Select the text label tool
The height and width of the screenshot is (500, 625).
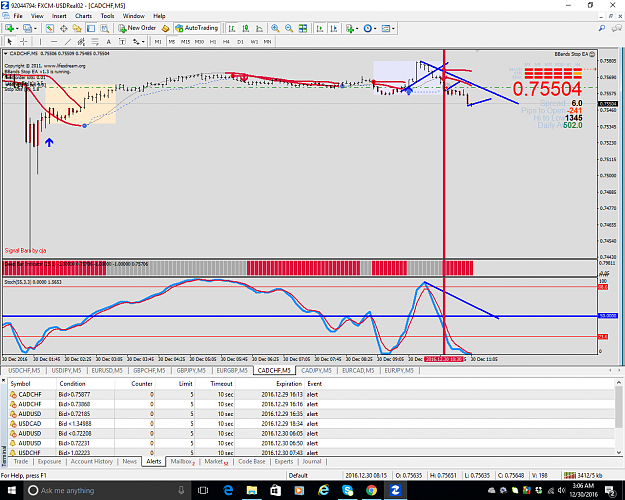click(x=122, y=41)
